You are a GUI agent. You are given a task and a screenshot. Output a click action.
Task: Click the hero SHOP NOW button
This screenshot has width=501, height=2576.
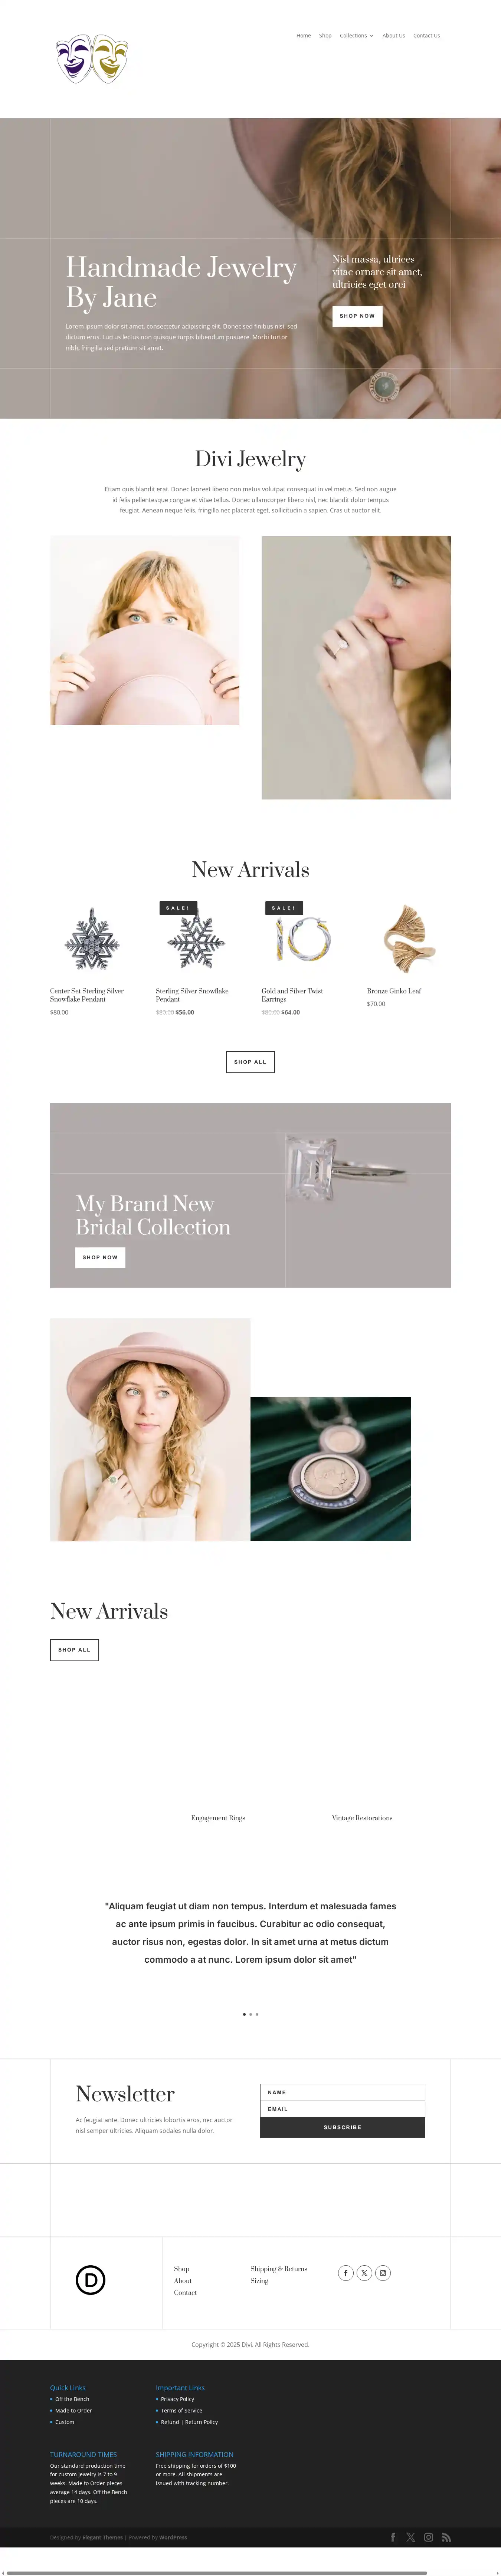[357, 316]
